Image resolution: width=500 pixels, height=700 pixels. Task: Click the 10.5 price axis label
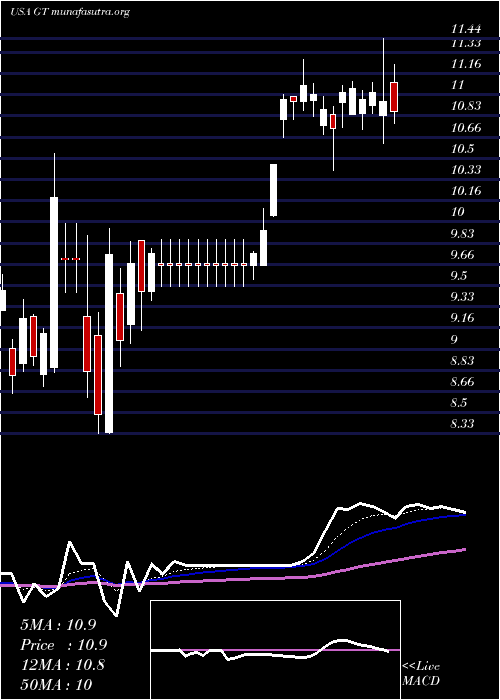click(x=462, y=149)
